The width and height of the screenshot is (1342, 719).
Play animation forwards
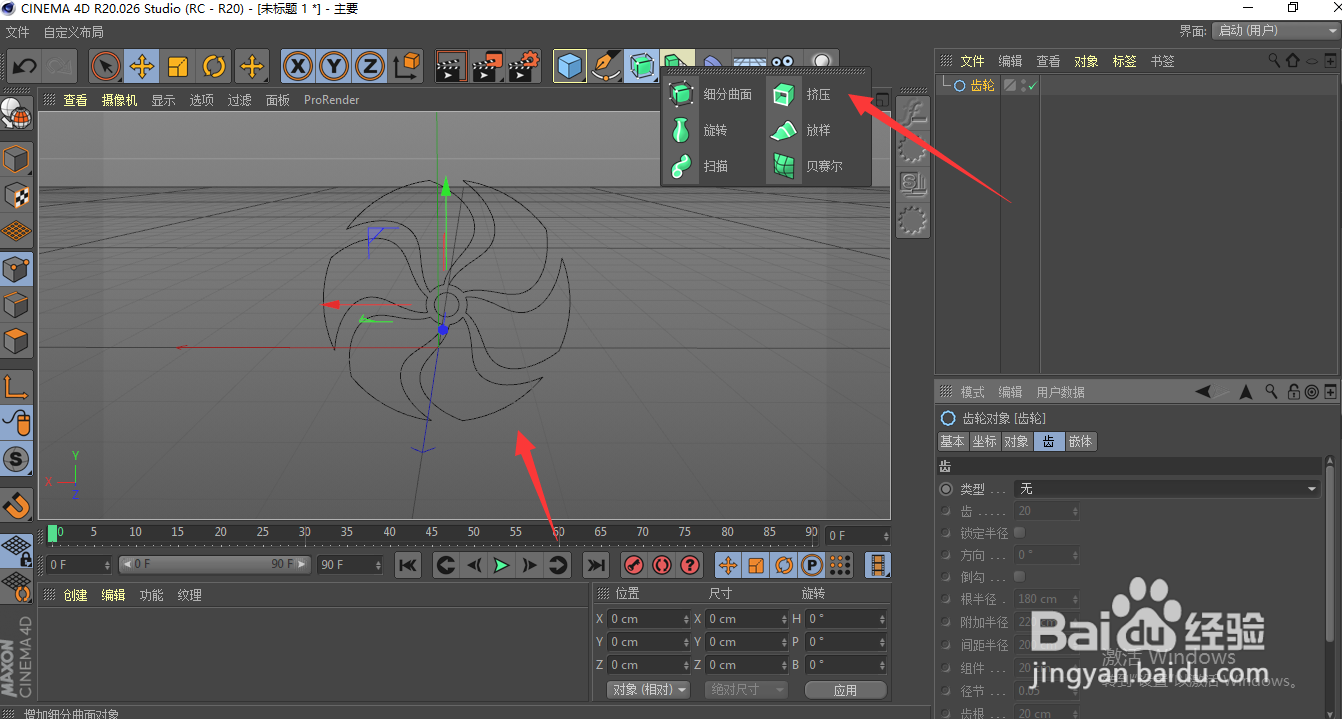pyautogui.click(x=502, y=565)
